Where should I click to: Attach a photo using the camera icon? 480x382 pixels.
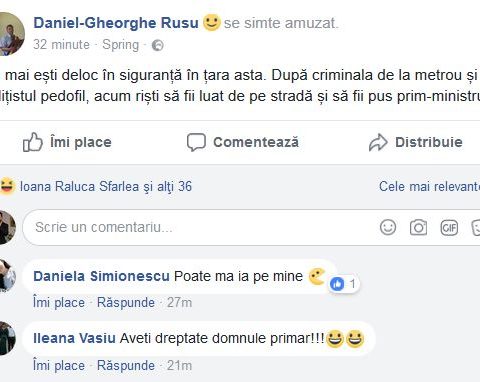(x=418, y=228)
